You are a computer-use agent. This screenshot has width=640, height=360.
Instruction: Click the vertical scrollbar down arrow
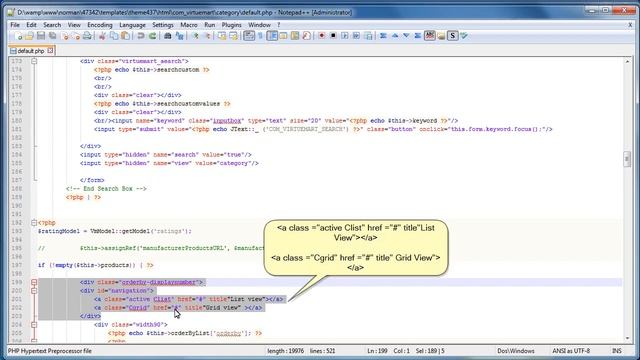point(627,338)
